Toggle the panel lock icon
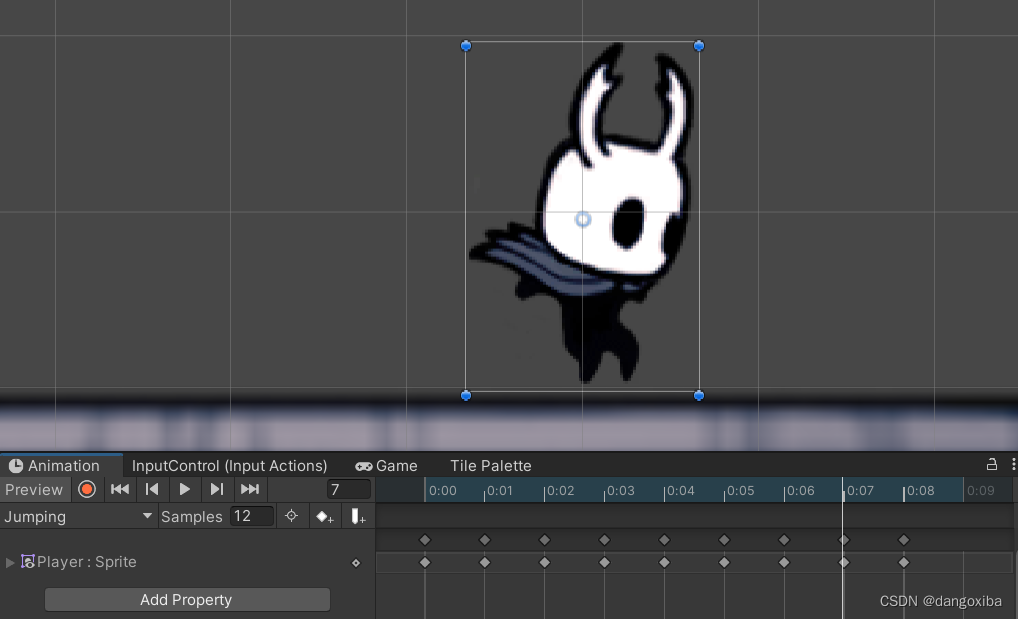The image size is (1018, 619). click(991, 464)
